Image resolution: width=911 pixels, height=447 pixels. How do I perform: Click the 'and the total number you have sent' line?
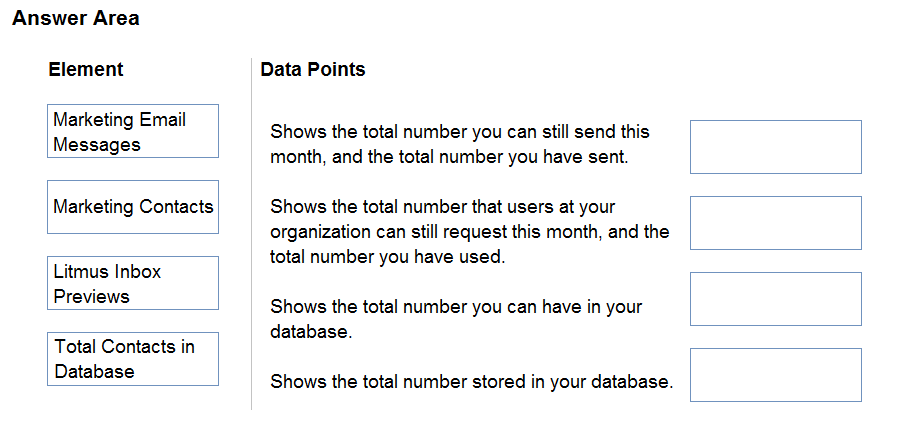[x=450, y=157]
